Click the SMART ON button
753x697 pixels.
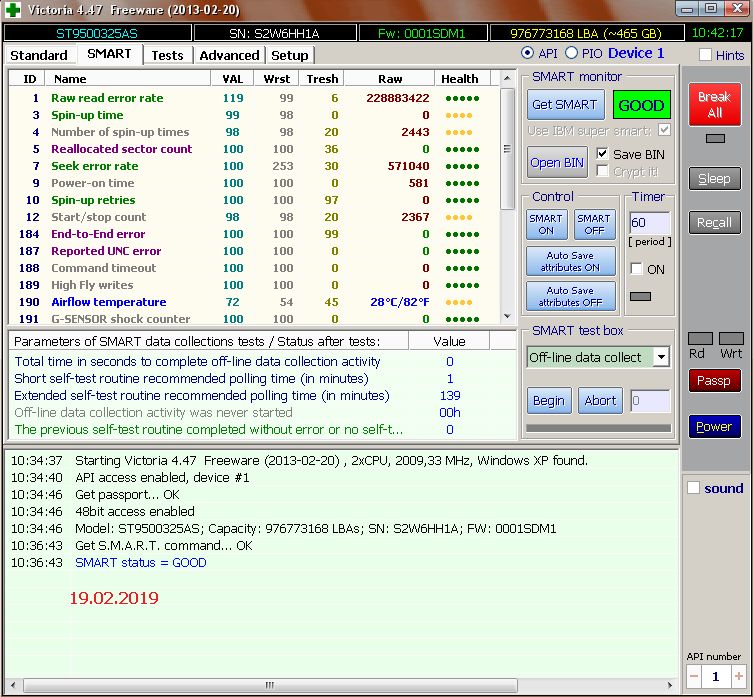(x=546, y=224)
